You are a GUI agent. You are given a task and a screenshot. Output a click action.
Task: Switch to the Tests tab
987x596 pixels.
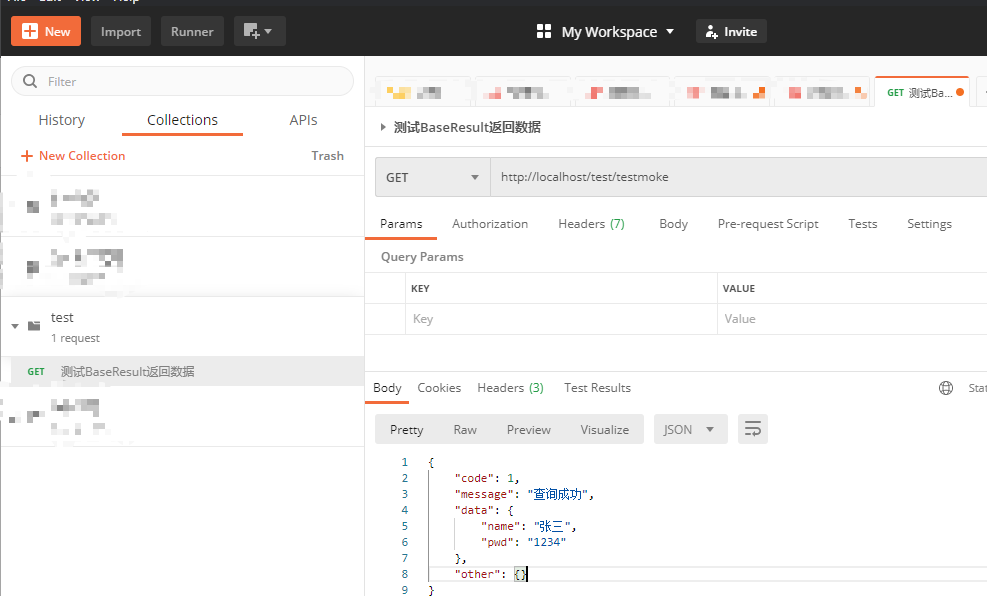862,223
